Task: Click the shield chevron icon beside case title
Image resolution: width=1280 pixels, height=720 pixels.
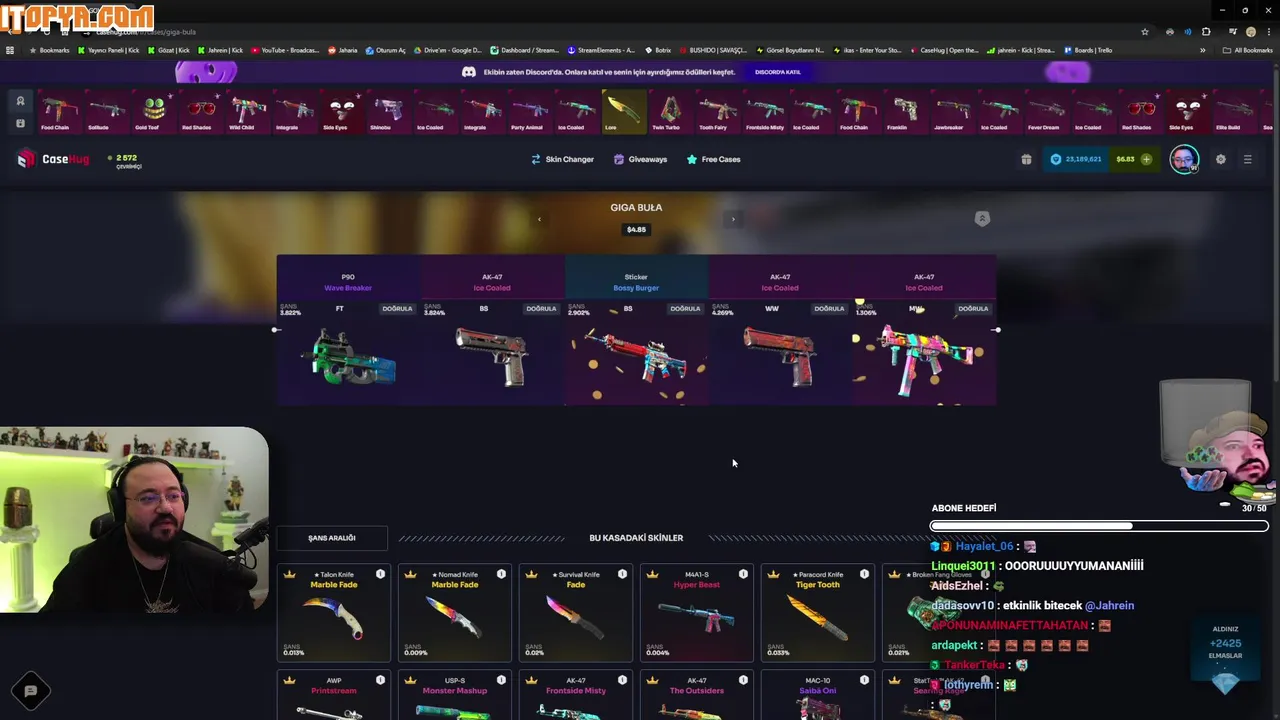Action: 982,218
